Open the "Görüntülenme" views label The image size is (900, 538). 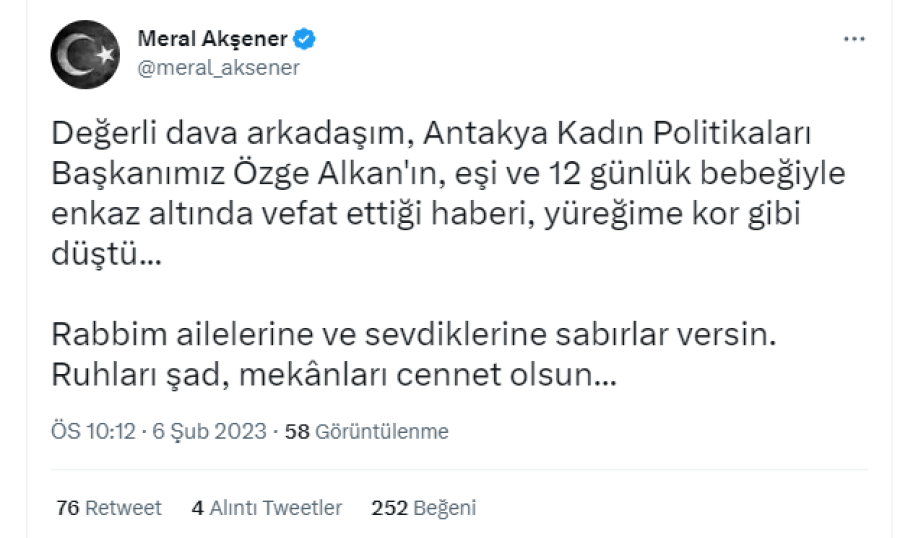[x=381, y=432]
